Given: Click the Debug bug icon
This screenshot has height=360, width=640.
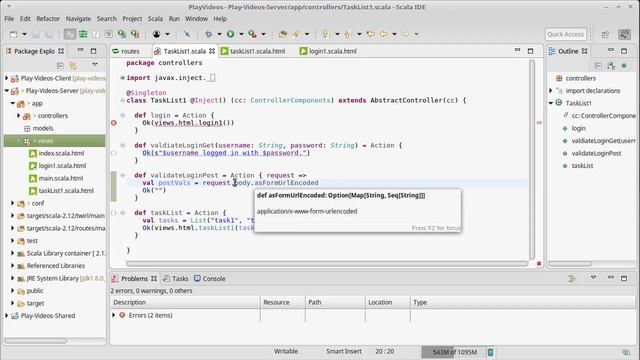Looking at the screenshot, I should pyautogui.click(x=209, y=34).
